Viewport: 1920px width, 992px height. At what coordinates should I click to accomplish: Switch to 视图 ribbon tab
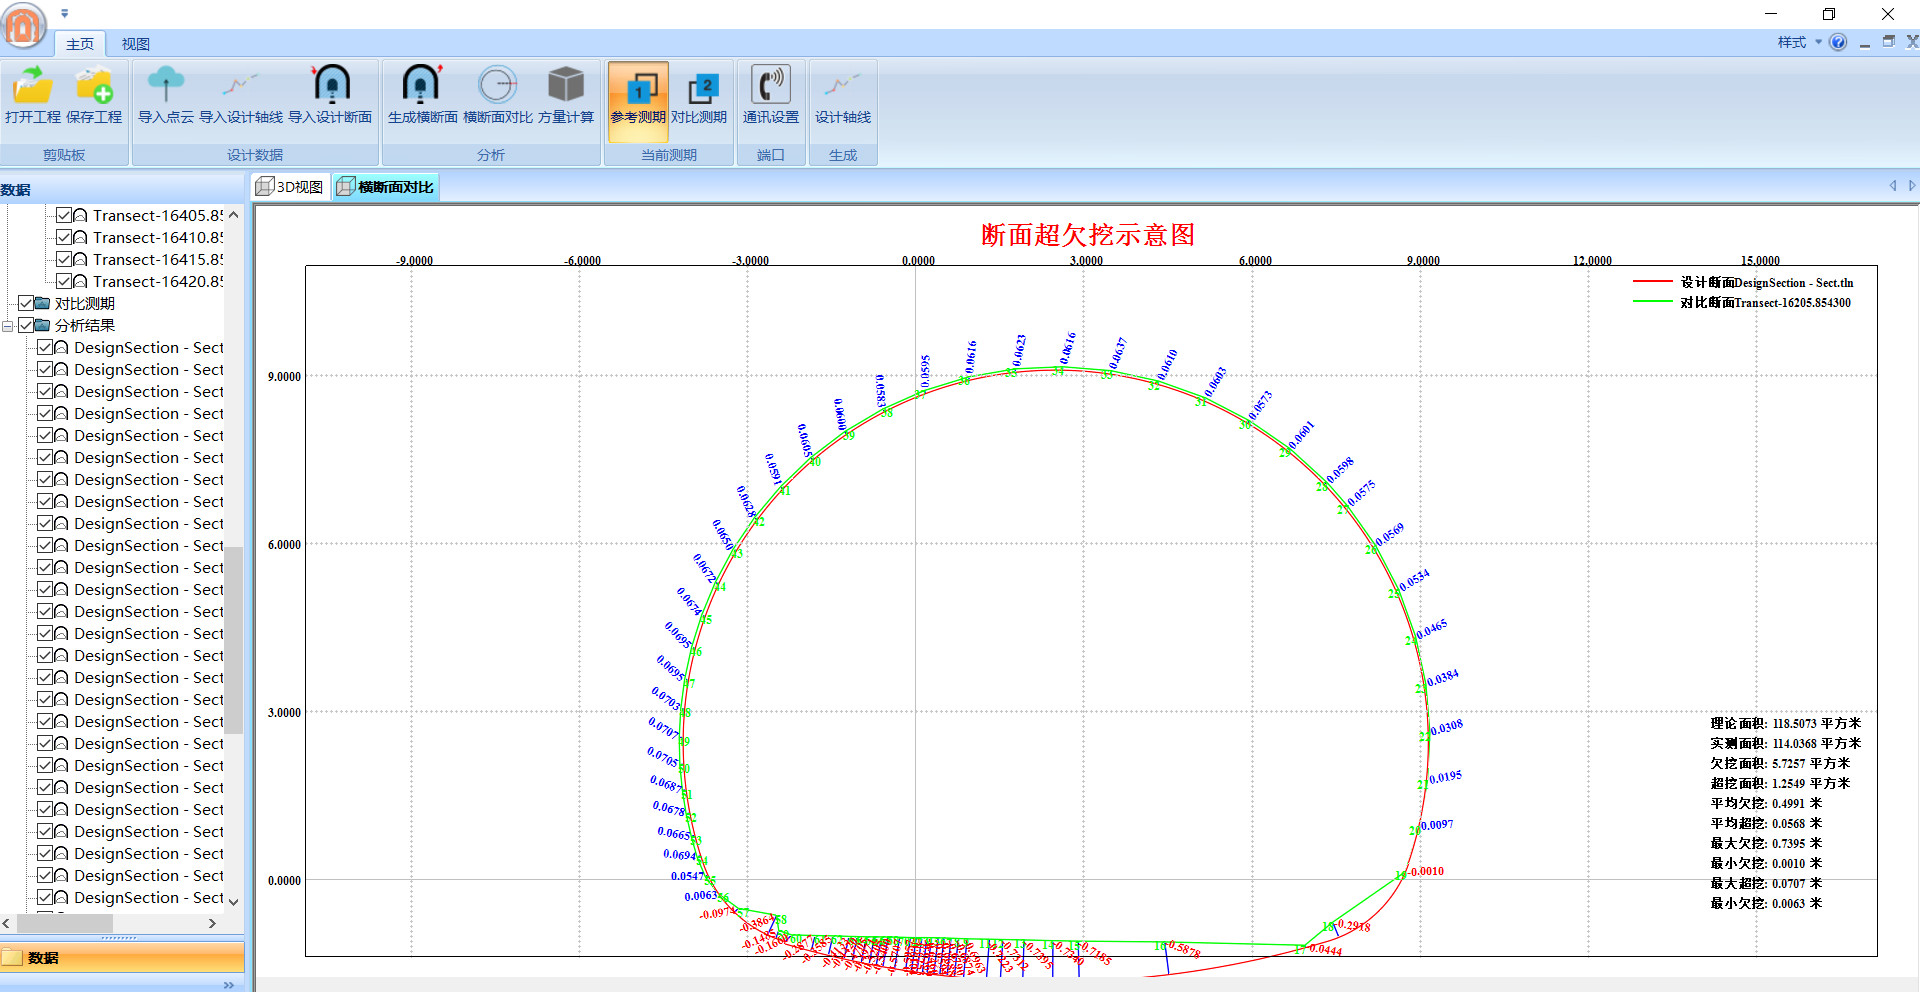point(135,44)
